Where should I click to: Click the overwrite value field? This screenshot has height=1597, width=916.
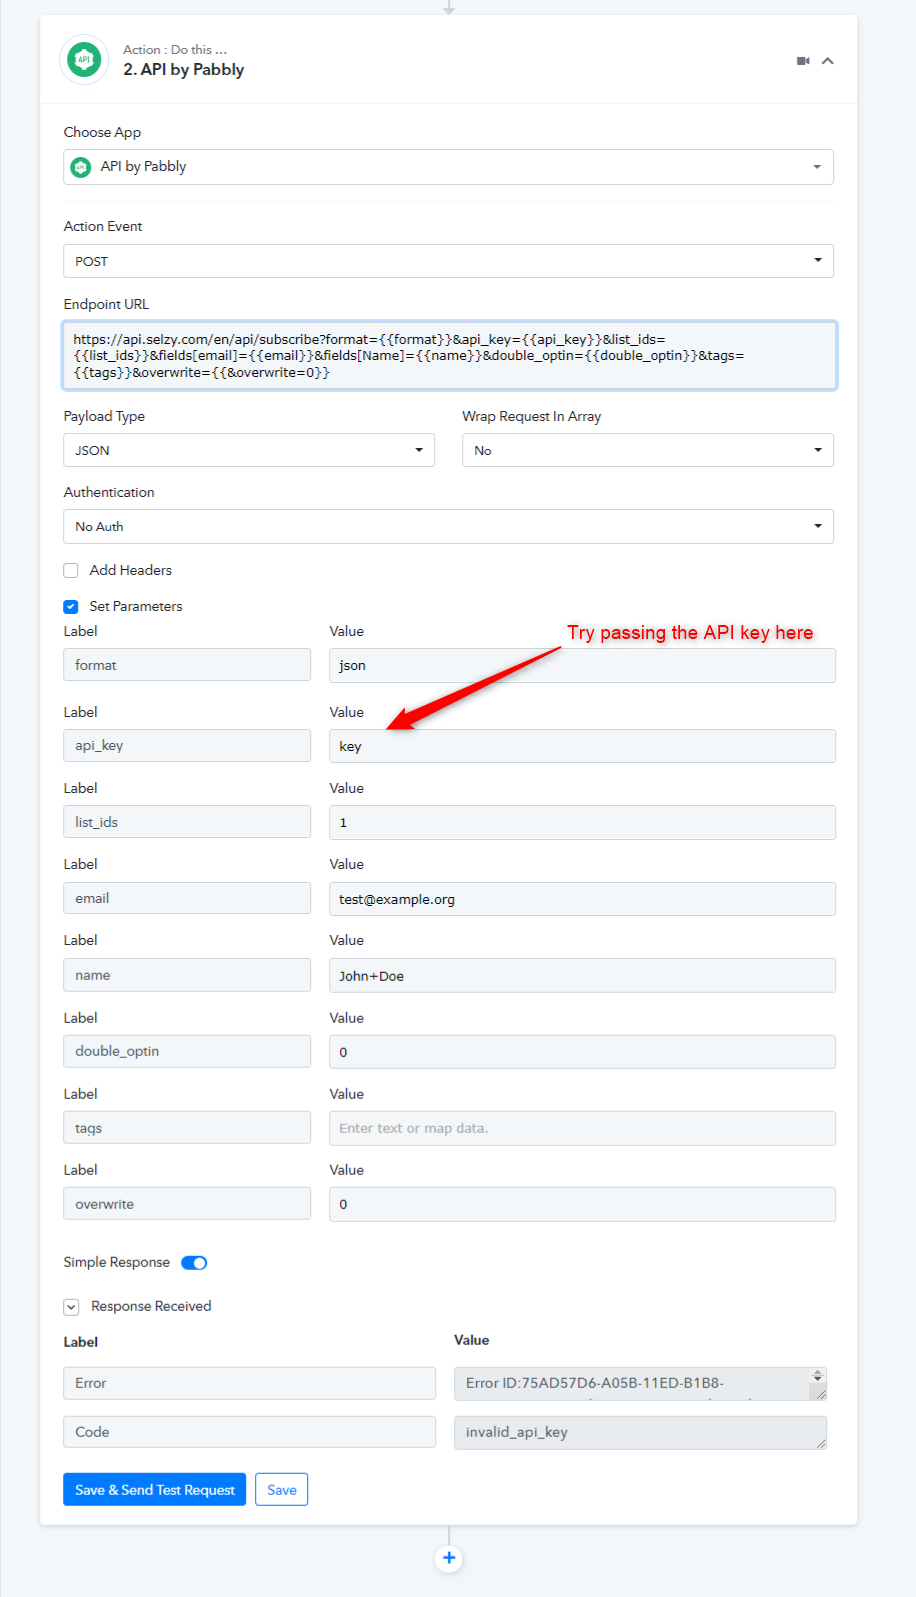pyautogui.click(x=582, y=1204)
